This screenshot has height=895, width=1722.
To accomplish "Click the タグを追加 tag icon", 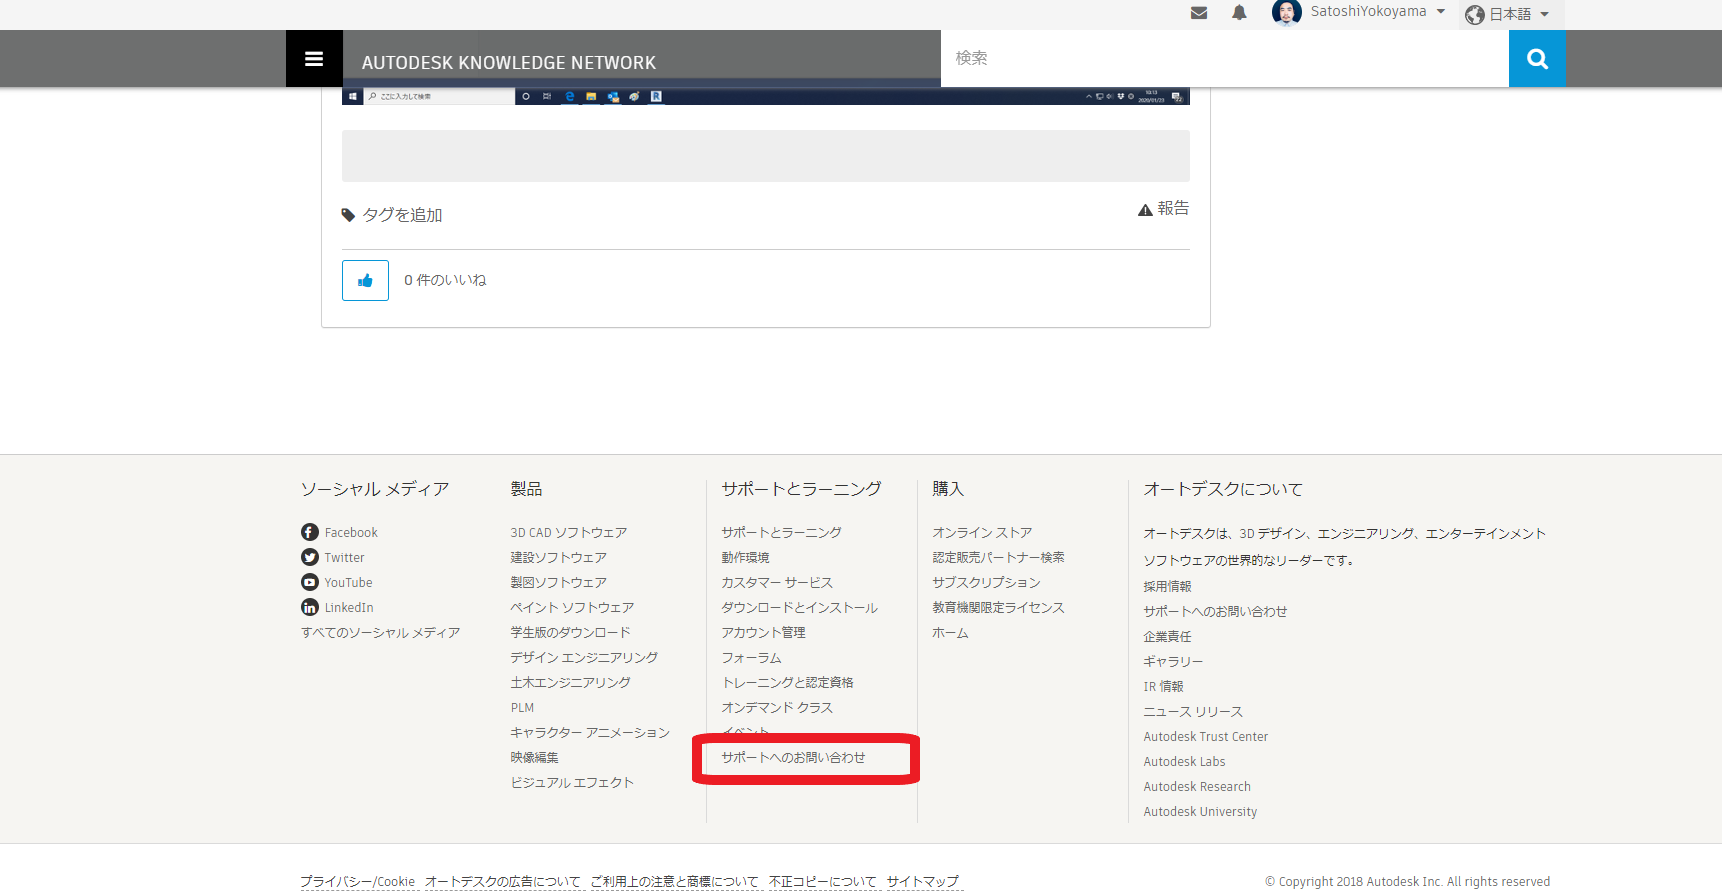I will coord(348,215).
